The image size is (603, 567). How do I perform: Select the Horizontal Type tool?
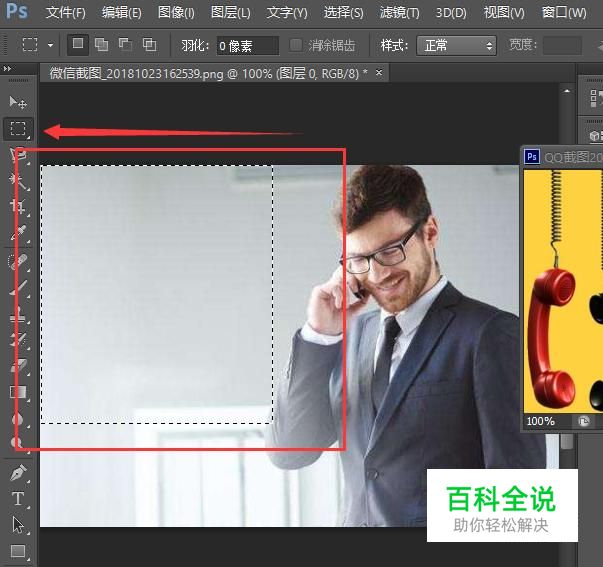click(x=18, y=499)
